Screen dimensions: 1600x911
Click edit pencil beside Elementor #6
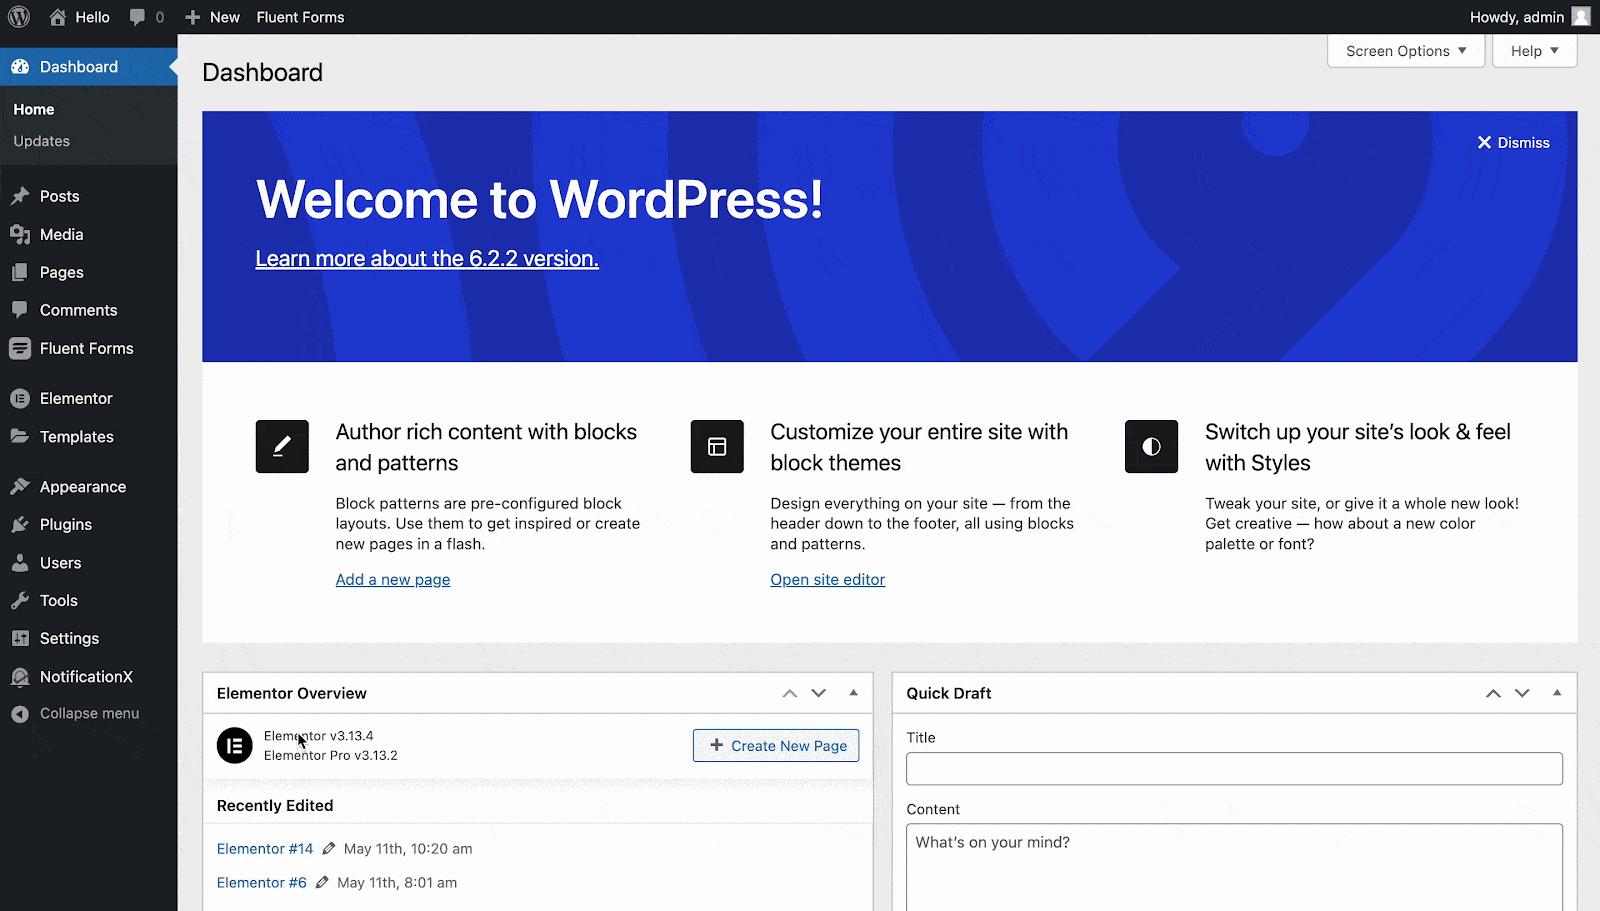point(322,882)
